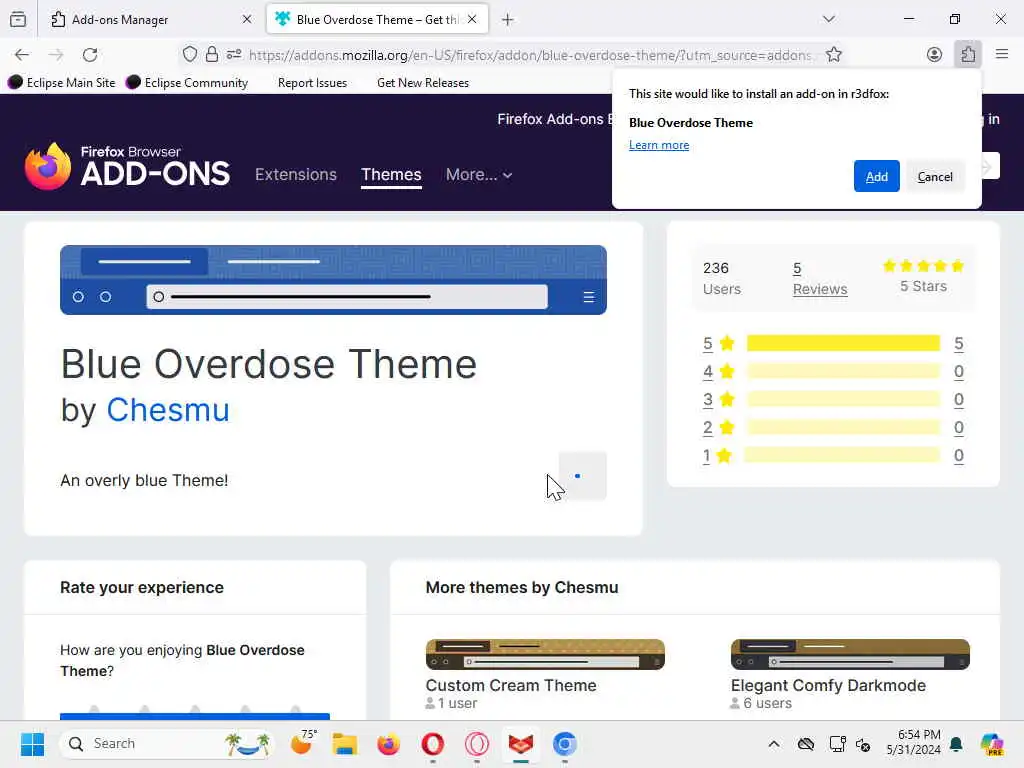Show hidden system tray icons
Viewport: 1024px width, 768px height.
coord(774,744)
